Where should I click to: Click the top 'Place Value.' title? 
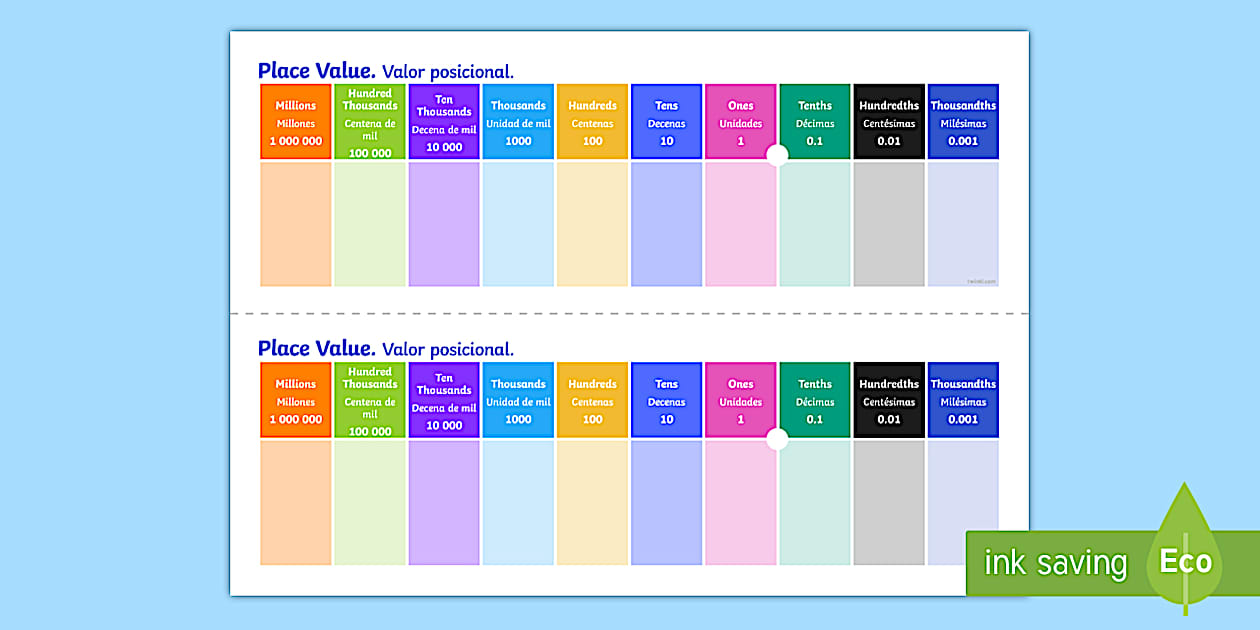click(x=316, y=71)
